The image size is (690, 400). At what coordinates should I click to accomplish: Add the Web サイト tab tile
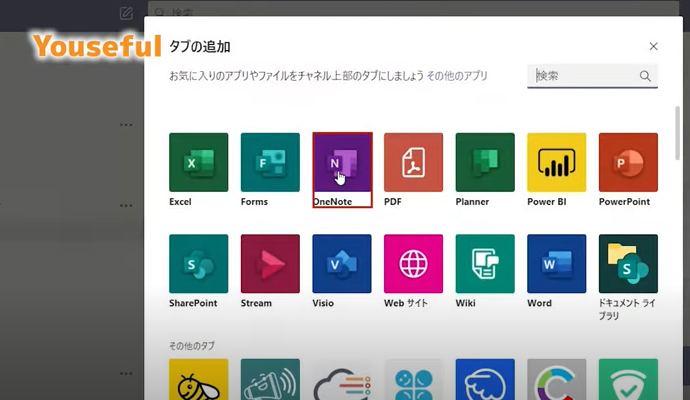point(413,264)
